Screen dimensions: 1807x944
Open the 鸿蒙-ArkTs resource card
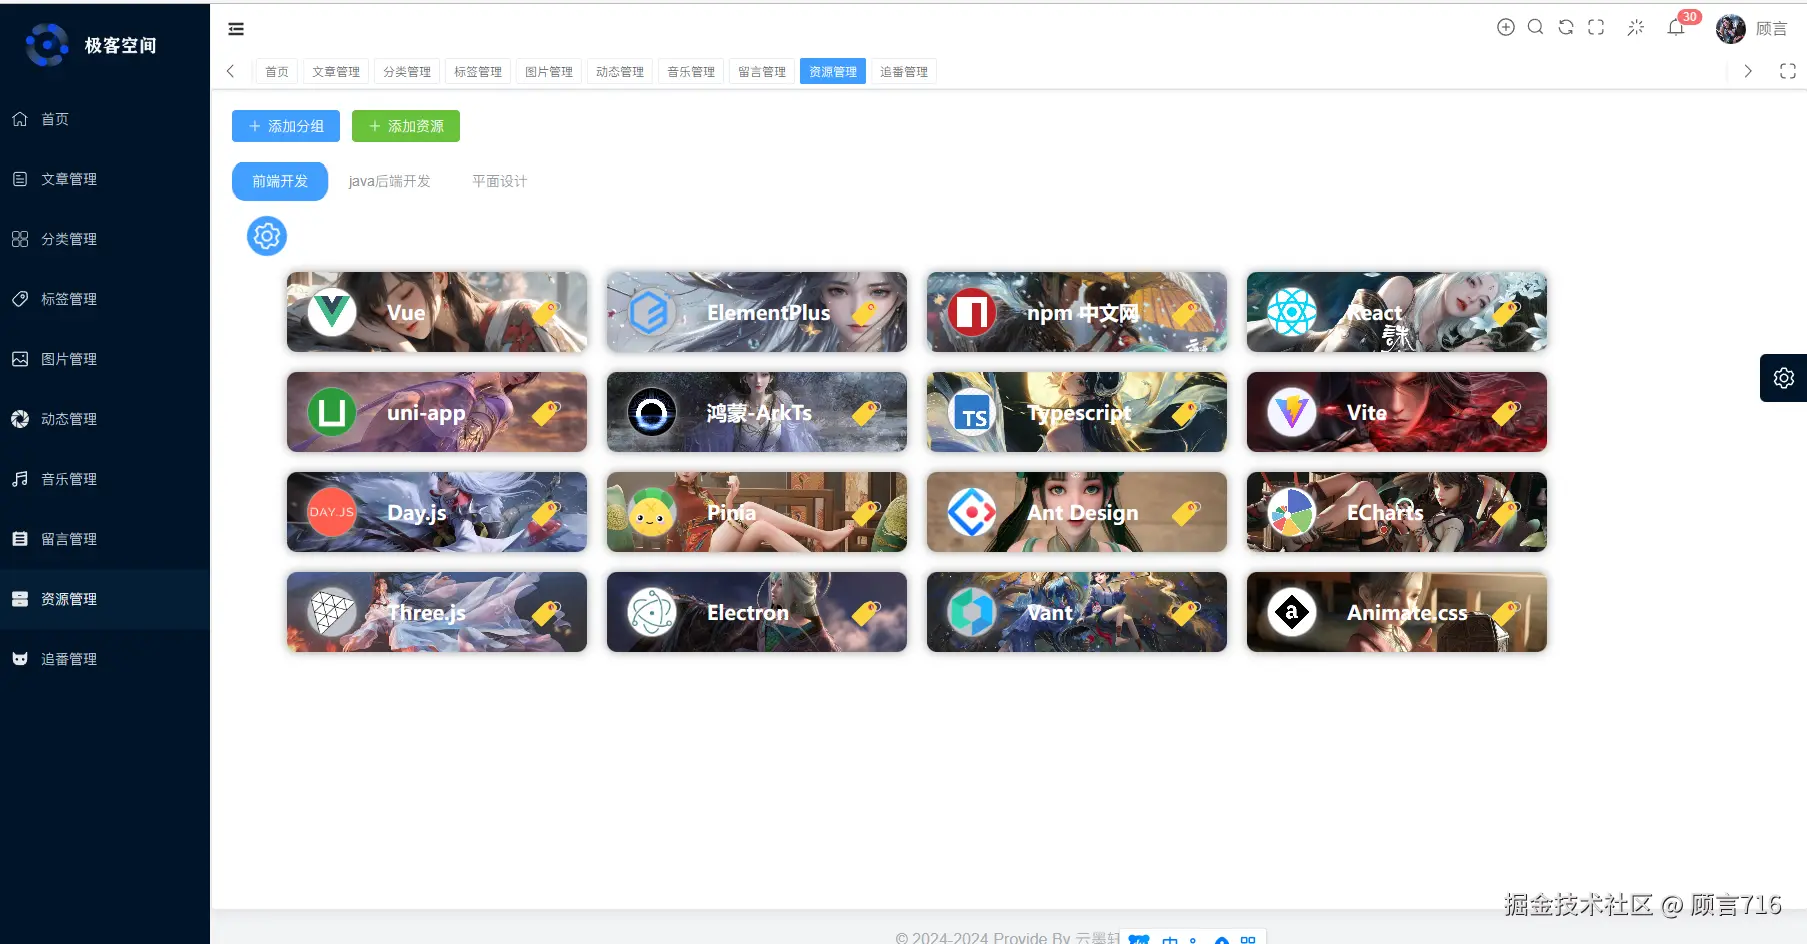tap(757, 412)
